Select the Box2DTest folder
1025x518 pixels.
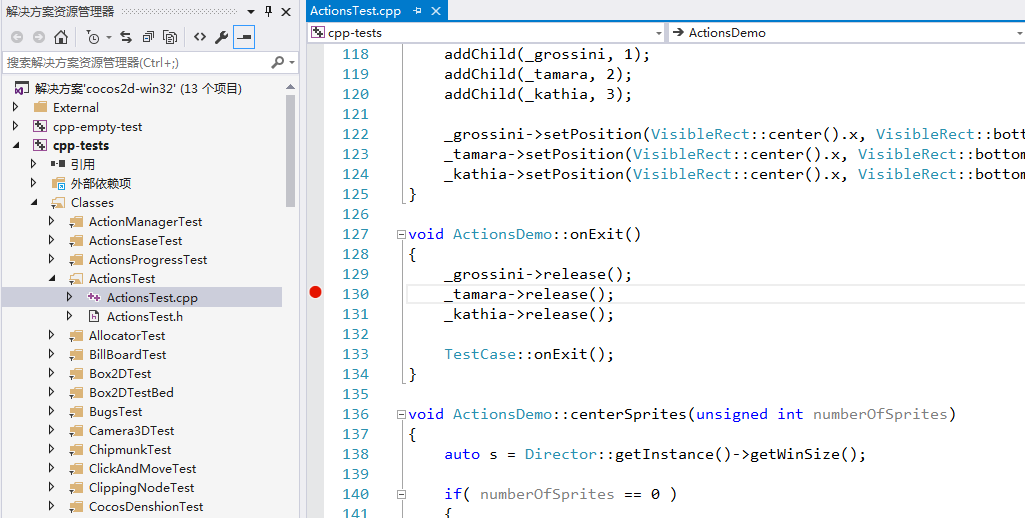(x=120, y=373)
